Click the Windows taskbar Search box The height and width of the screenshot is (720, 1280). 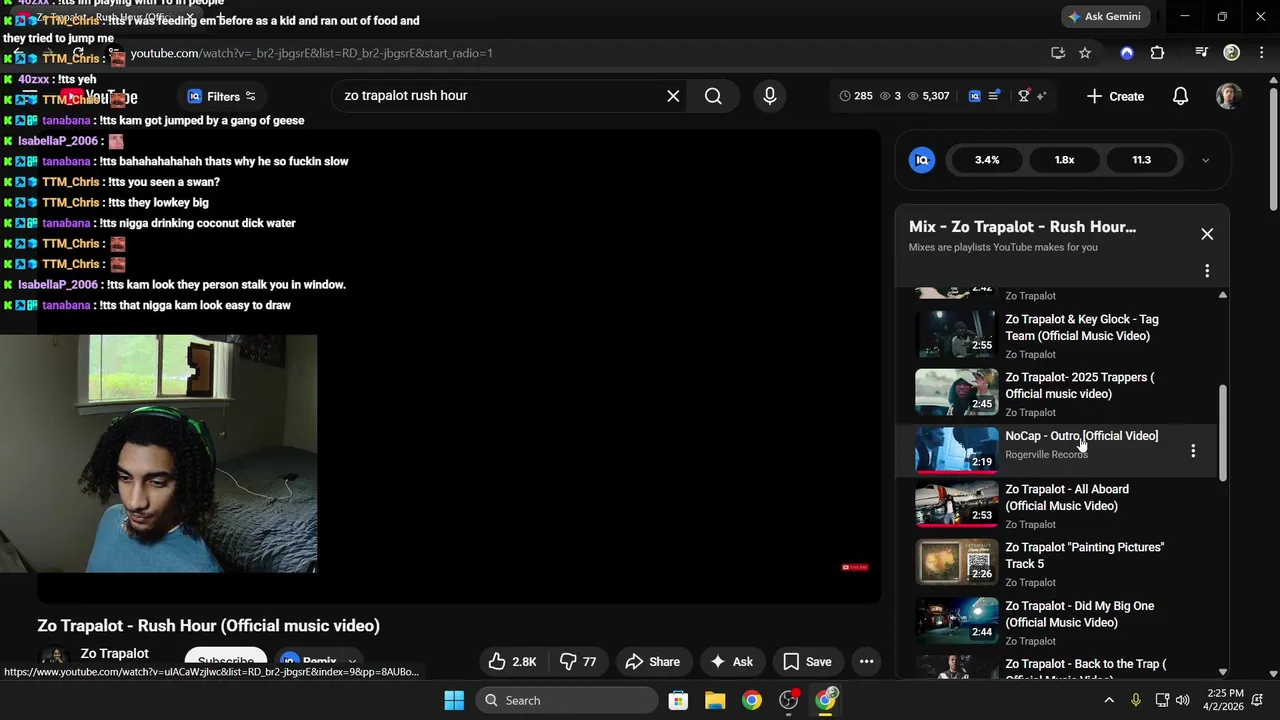pos(569,700)
